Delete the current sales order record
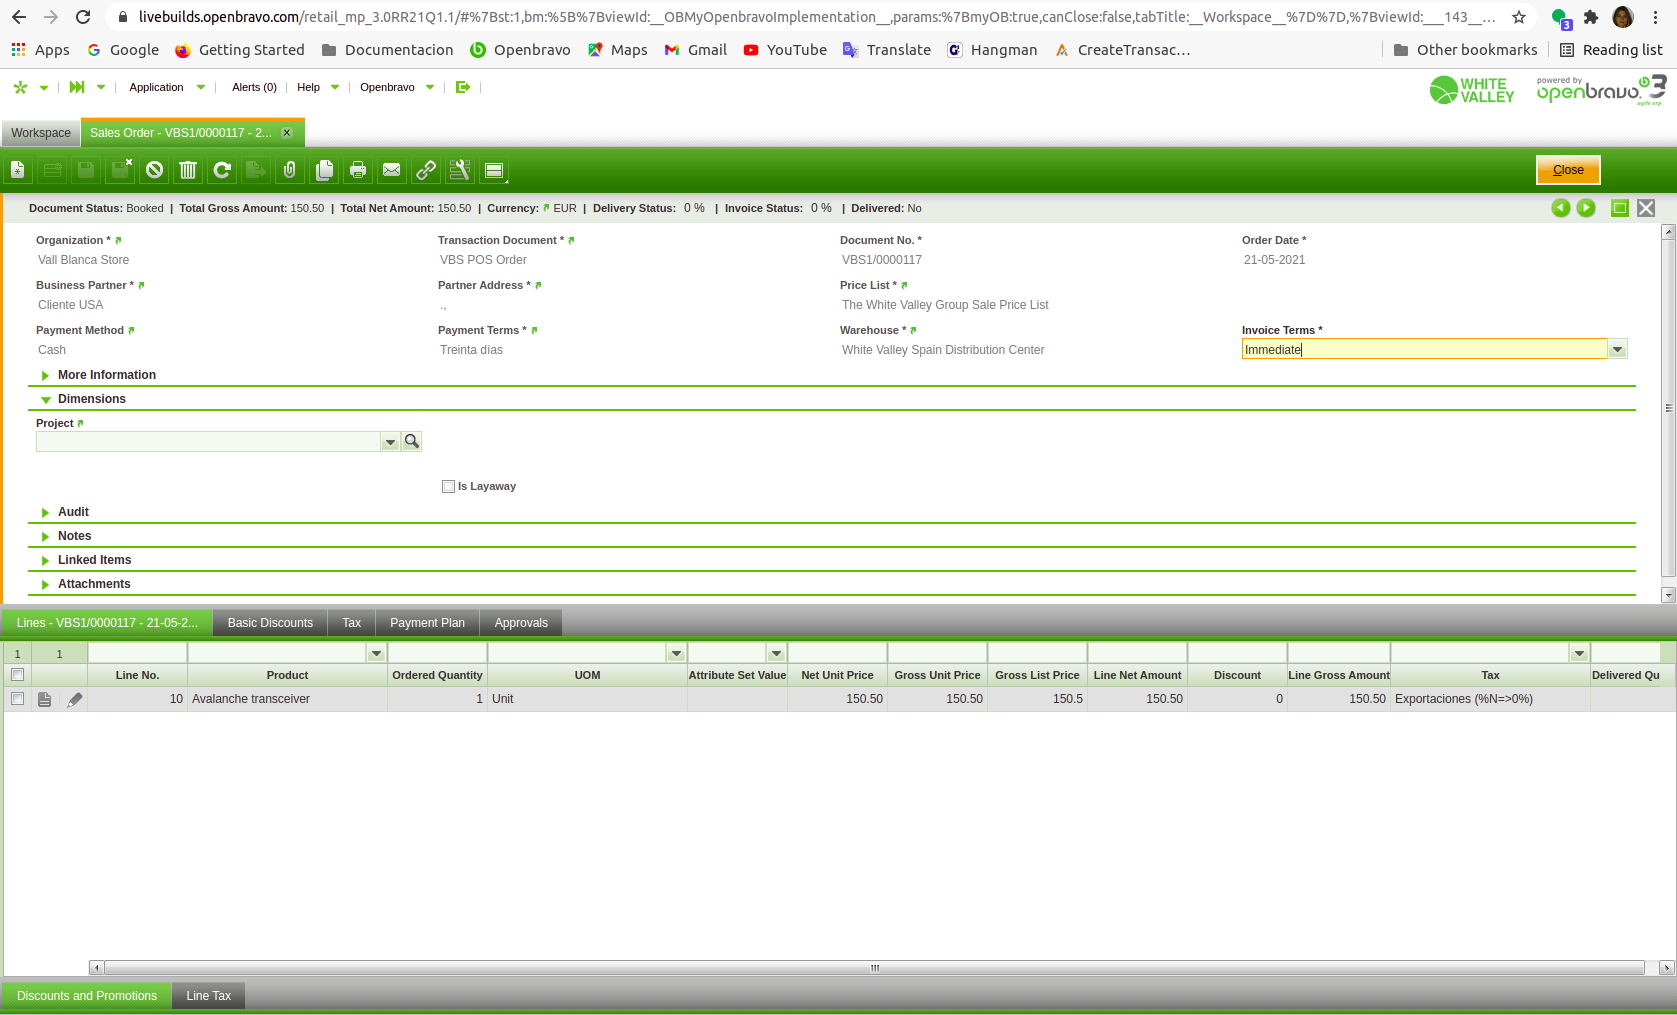Screen dimensions: 1677x1015 [x=188, y=170]
